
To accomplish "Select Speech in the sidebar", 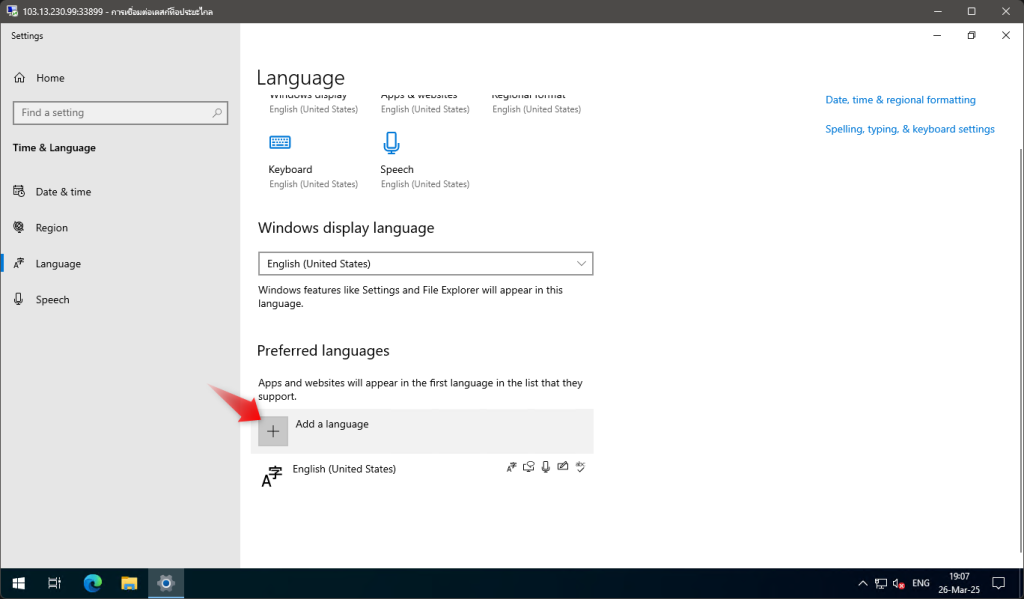I will pos(52,300).
